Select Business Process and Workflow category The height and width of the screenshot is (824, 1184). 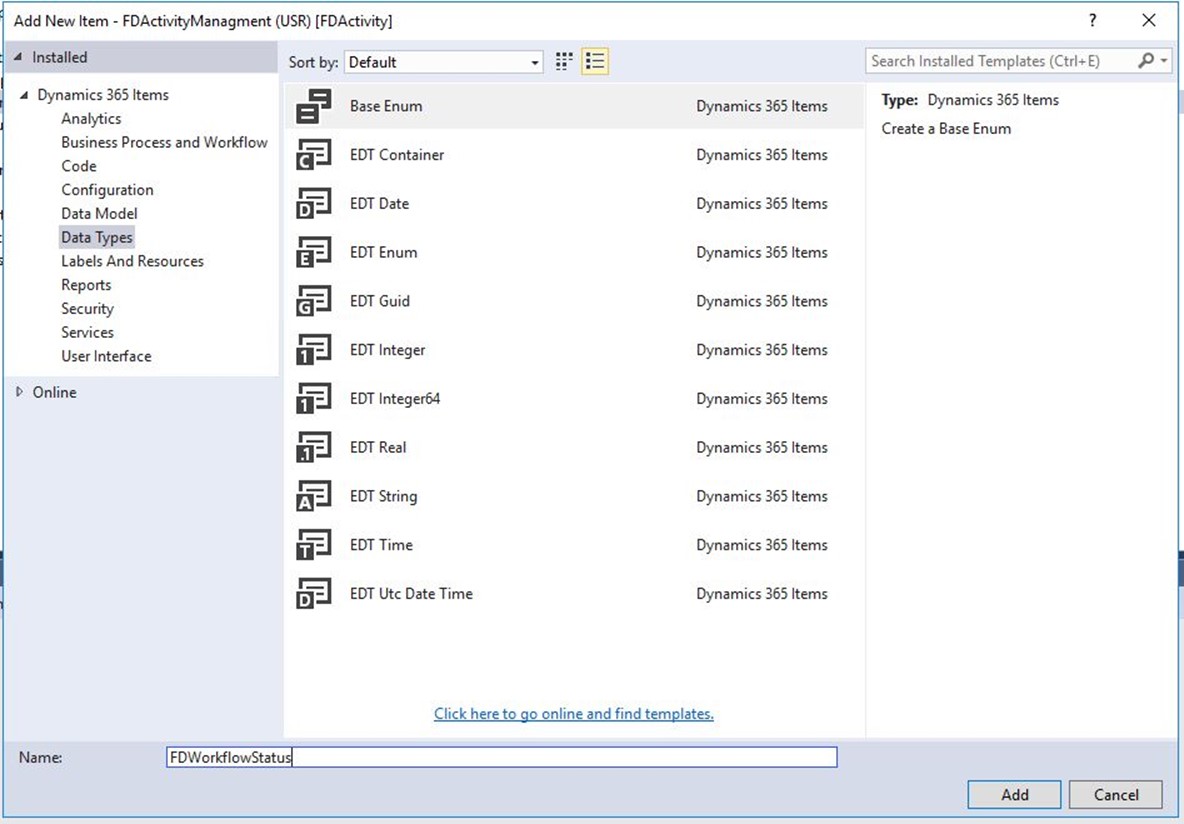pos(165,142)
